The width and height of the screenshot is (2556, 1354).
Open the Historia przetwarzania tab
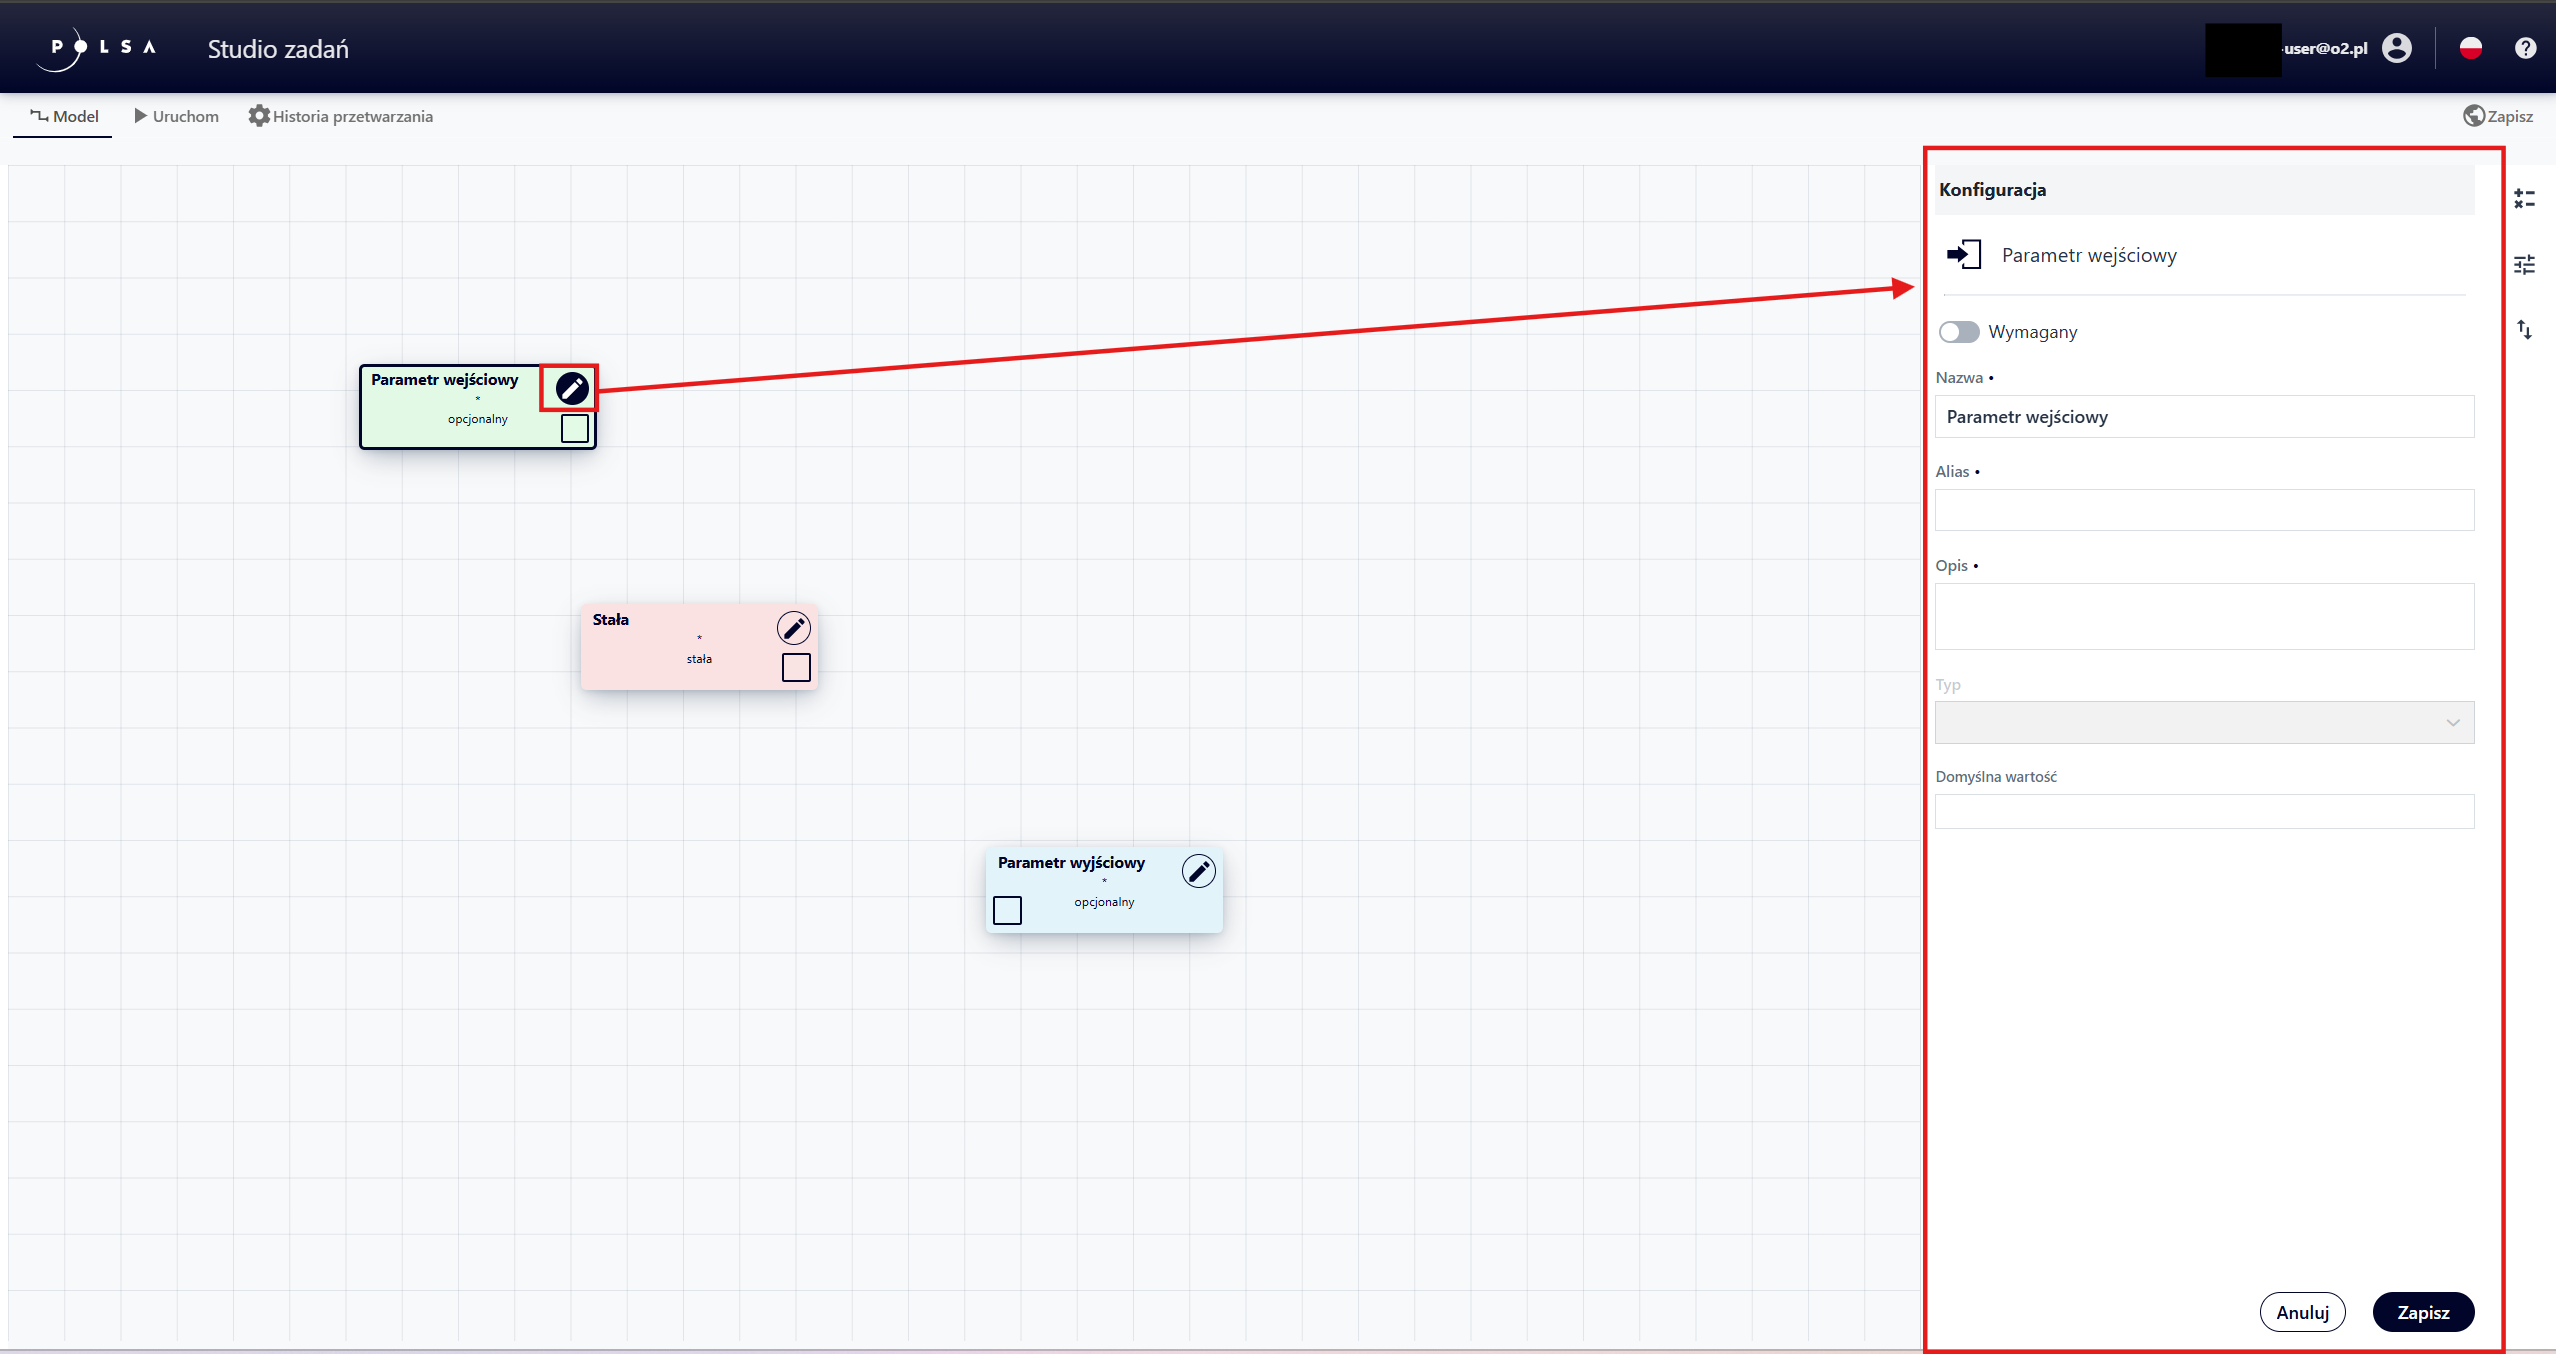(x=341, y=116)
